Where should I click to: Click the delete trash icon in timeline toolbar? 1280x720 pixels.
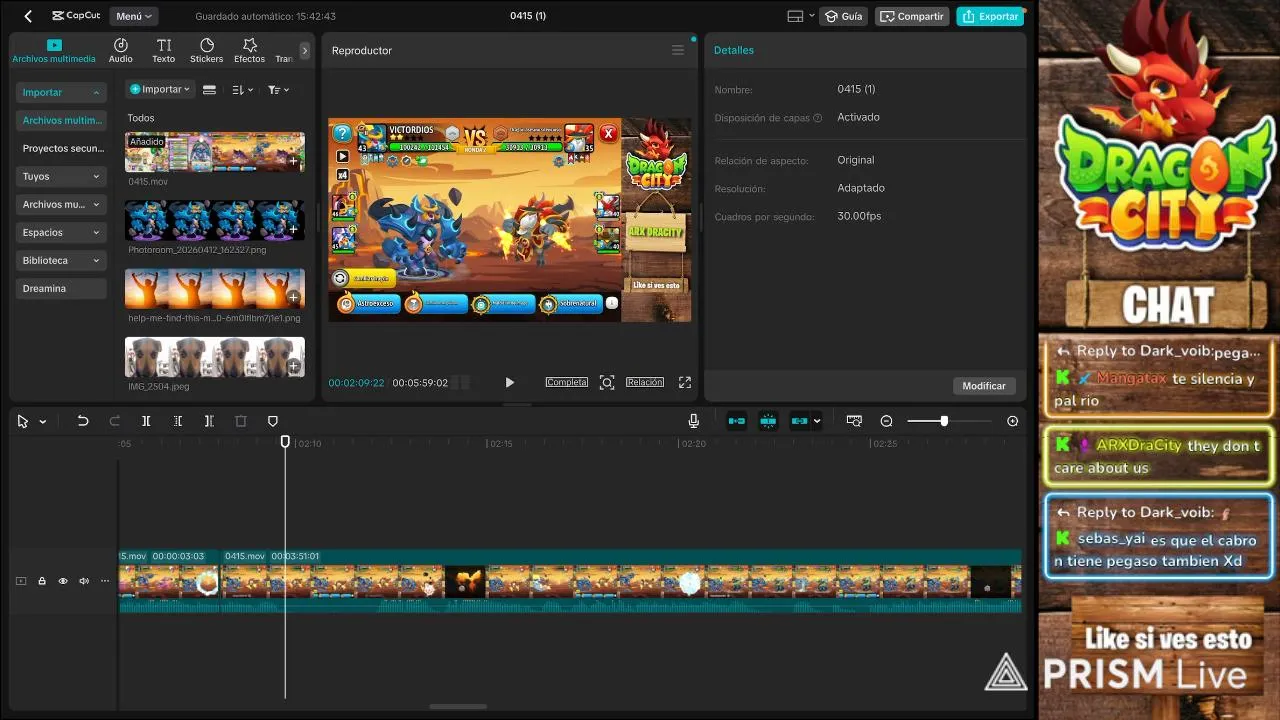[x=241, y=421]
